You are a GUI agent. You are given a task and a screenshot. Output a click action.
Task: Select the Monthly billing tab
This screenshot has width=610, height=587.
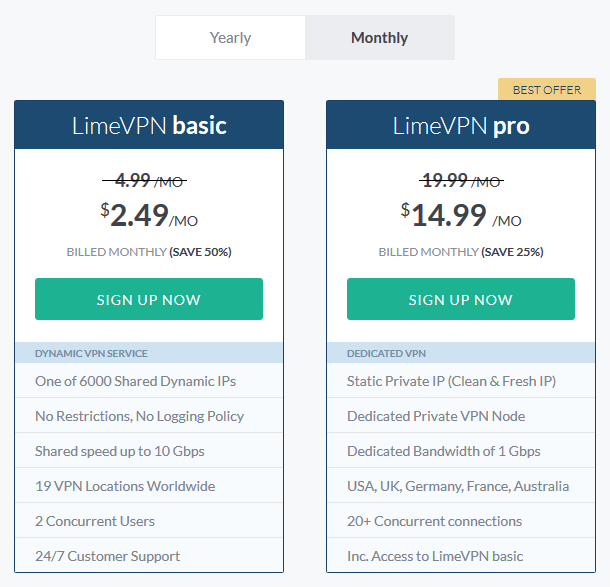[380, 38]
